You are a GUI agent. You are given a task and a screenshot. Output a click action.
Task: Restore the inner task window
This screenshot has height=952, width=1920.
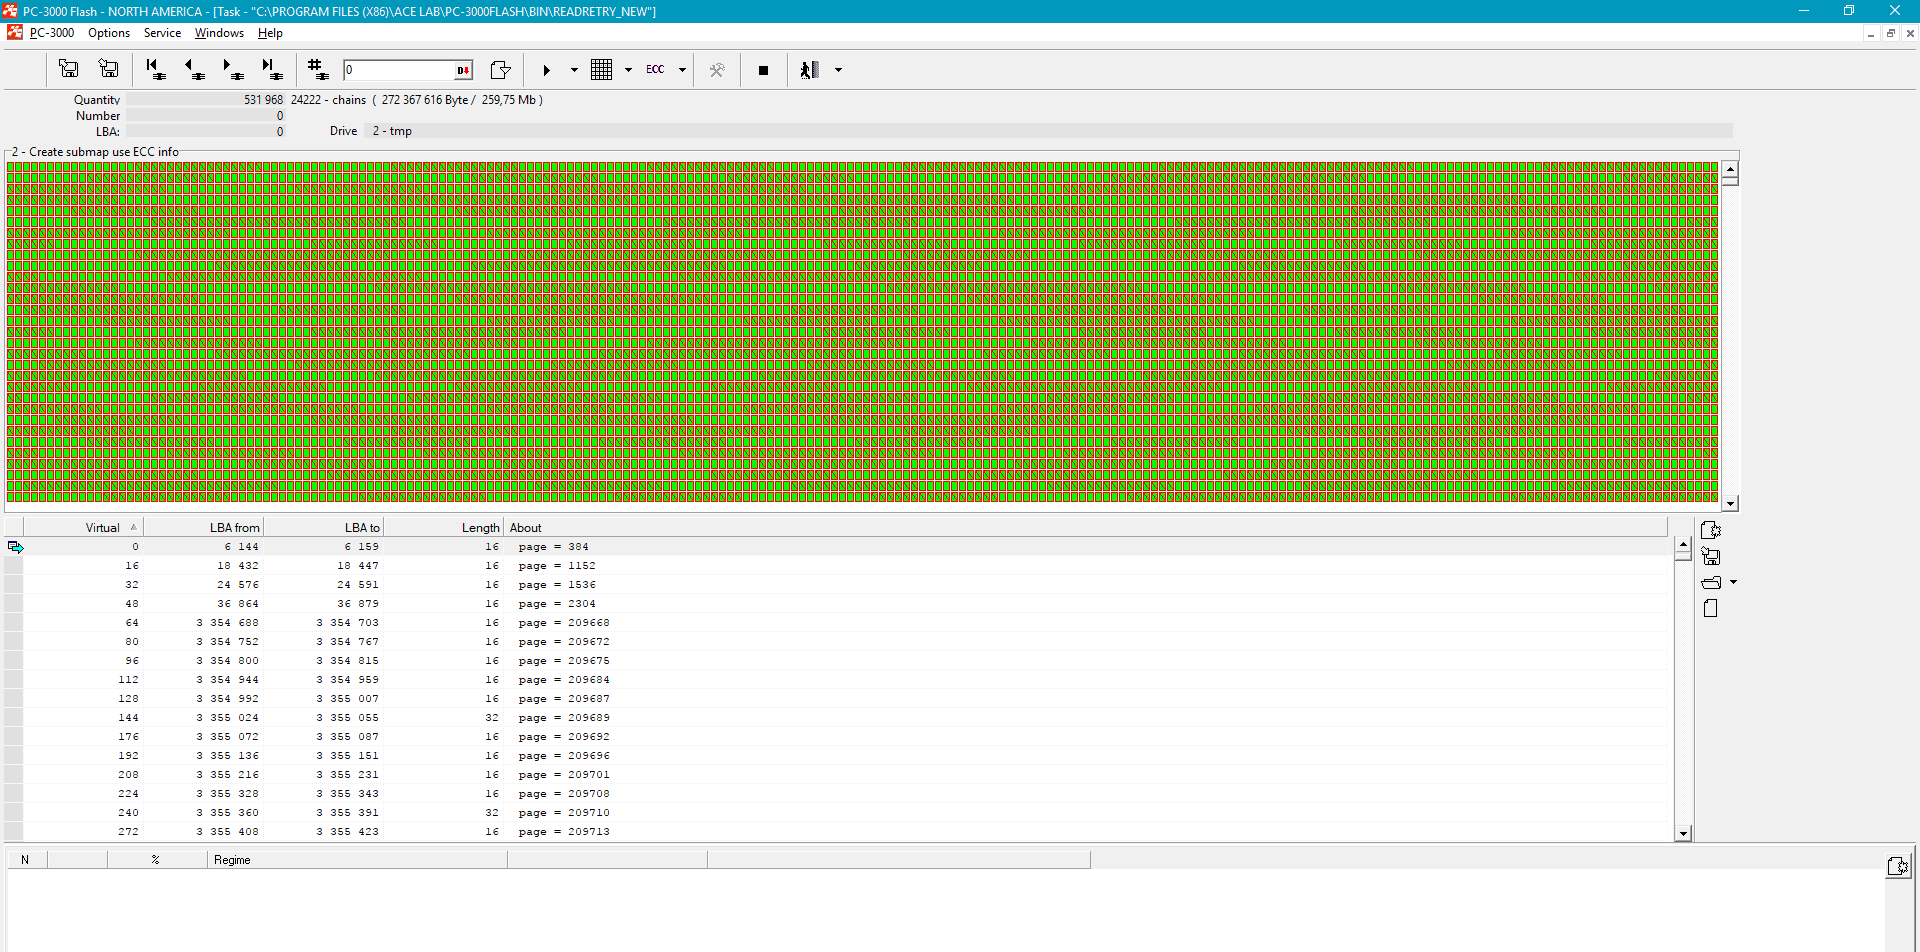[x=1890, y=33]
